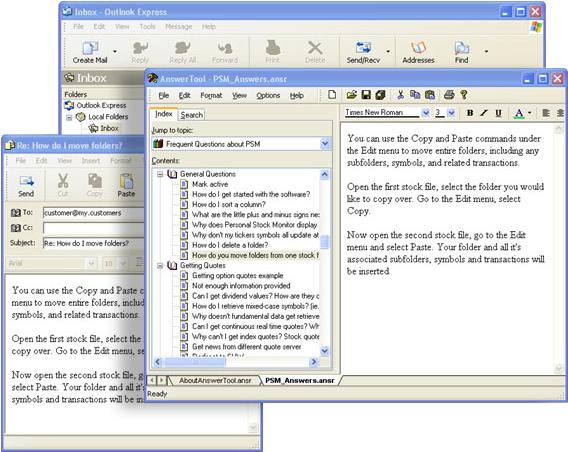Open the AnswerTool File menu

(x=164, y=95)
